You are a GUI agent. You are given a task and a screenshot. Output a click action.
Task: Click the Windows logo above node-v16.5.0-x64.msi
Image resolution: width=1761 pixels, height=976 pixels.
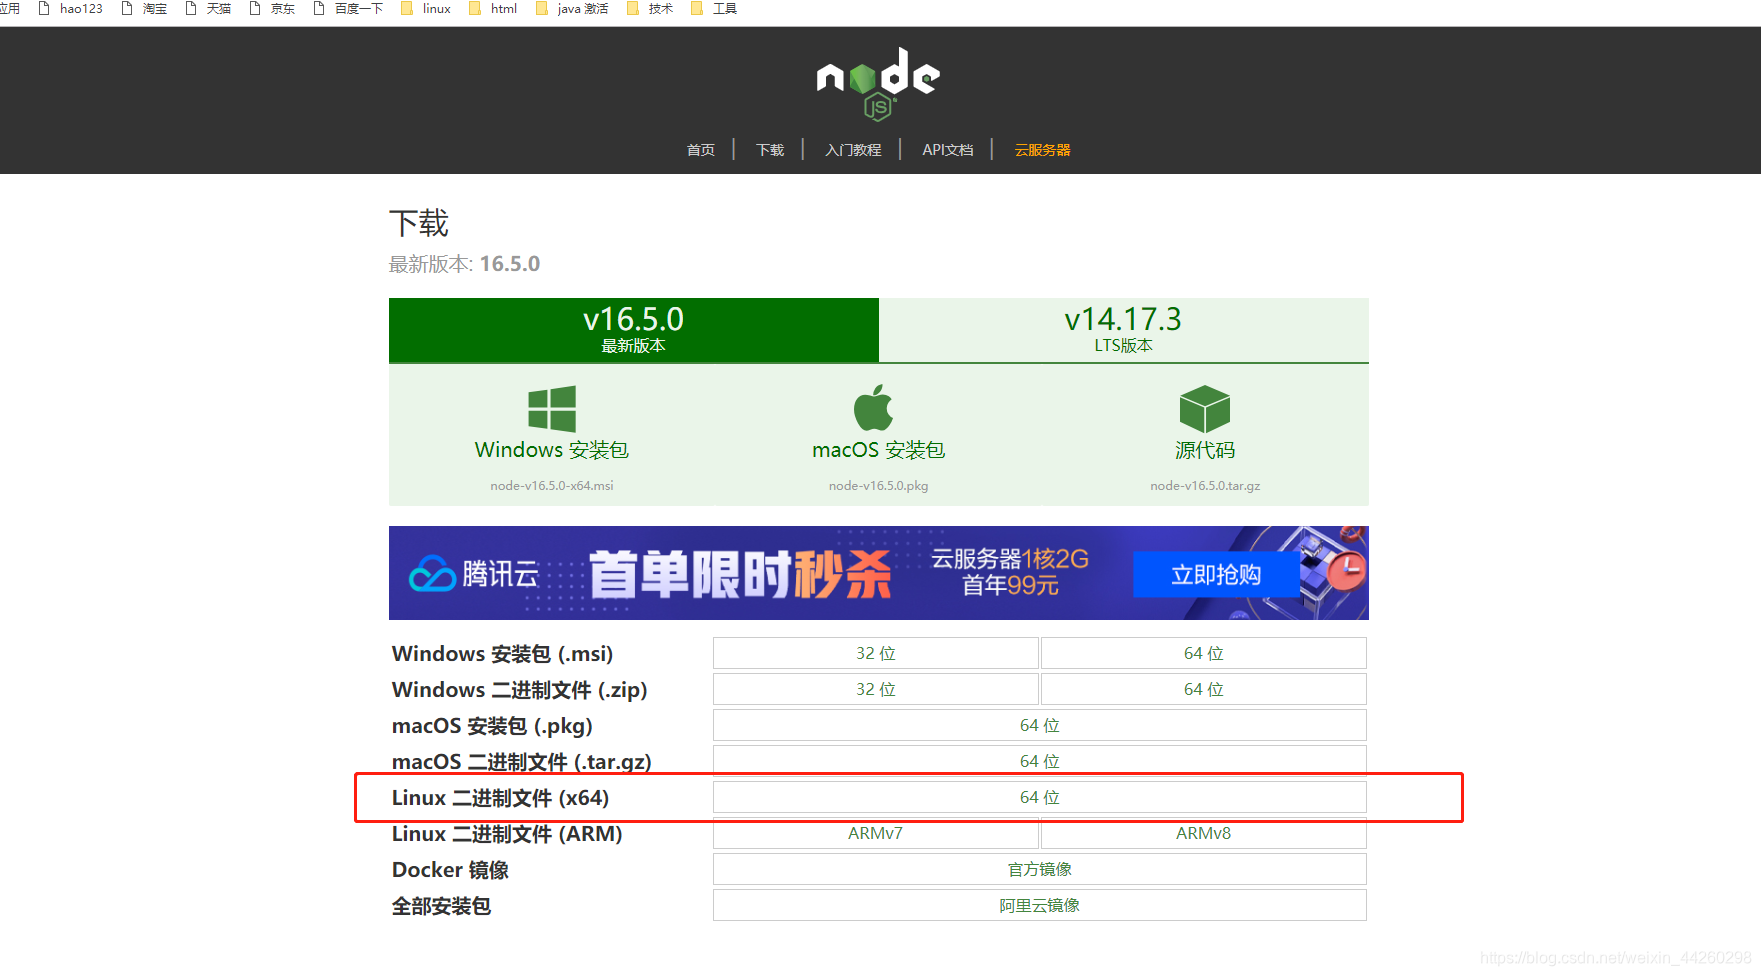tap(550, 408)
